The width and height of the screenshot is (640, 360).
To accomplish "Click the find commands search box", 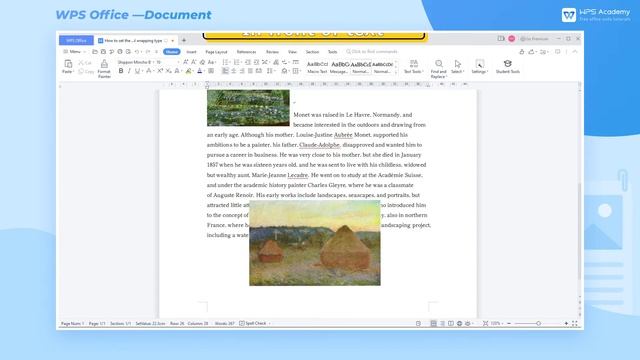I will point(372,52).
